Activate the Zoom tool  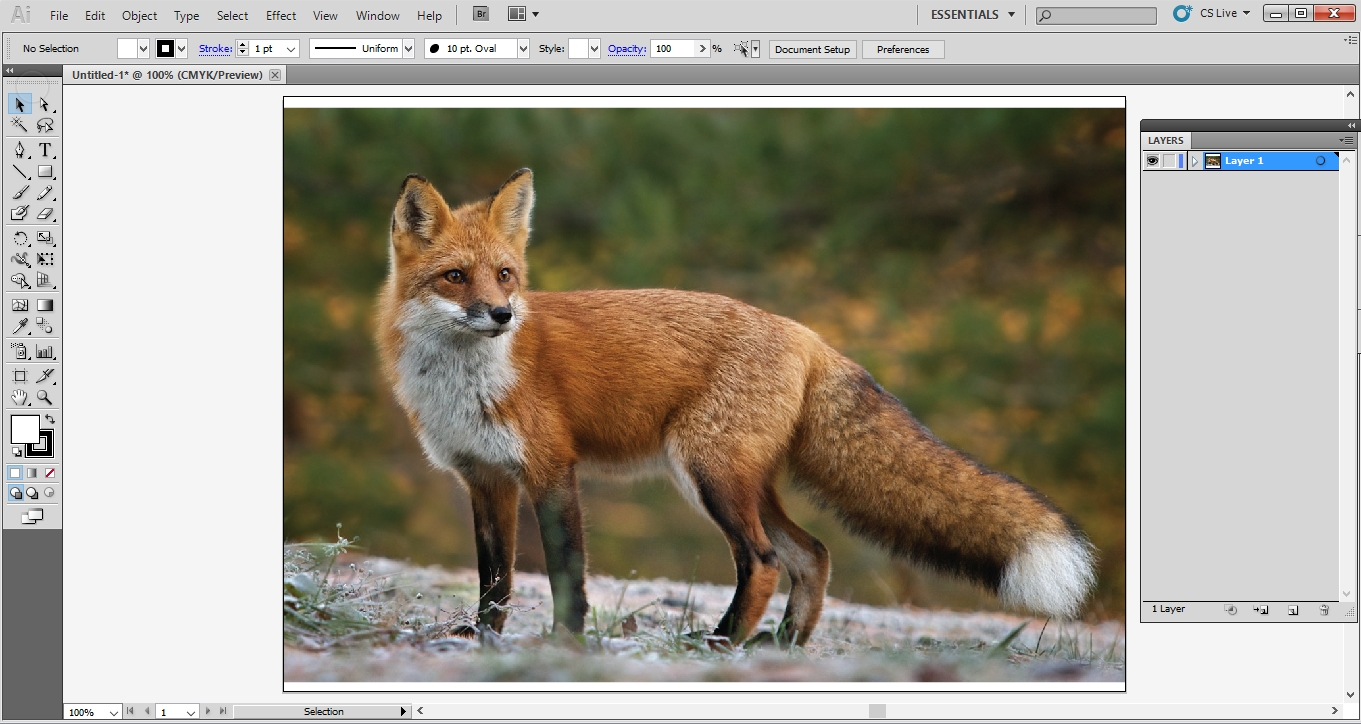45,398
